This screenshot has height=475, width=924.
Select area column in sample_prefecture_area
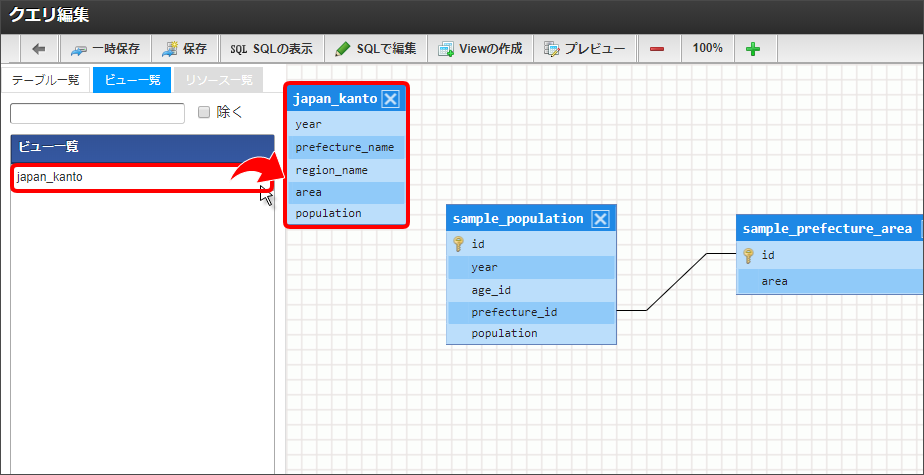pos(830,281)
